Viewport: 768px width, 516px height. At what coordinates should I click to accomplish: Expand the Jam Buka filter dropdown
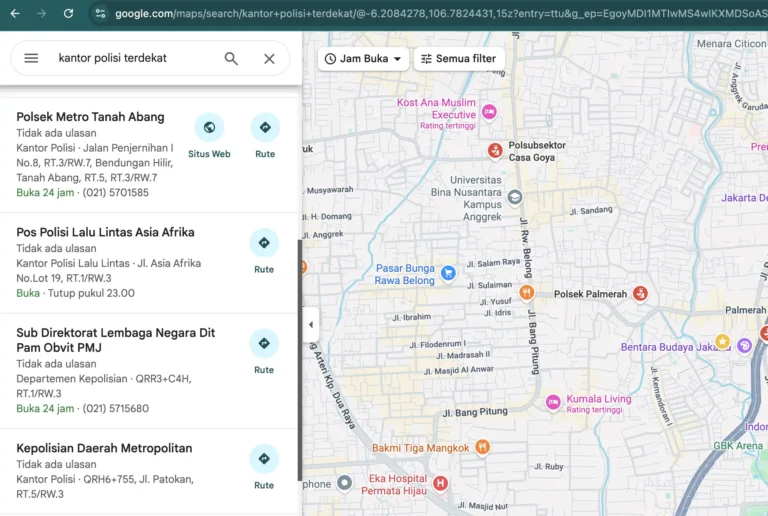363,59
